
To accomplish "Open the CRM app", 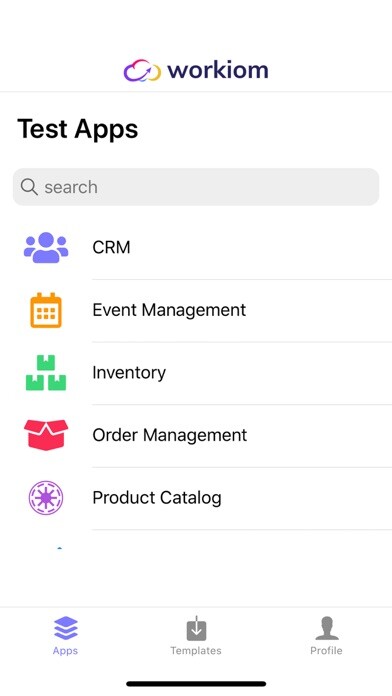I will click(x=196, y=247).
